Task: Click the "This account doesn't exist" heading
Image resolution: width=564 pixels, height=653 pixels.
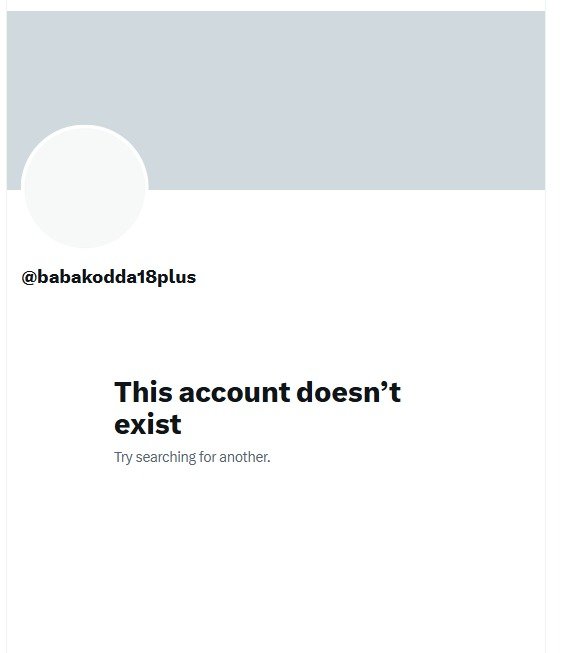Action: click(x=257, y=408)
